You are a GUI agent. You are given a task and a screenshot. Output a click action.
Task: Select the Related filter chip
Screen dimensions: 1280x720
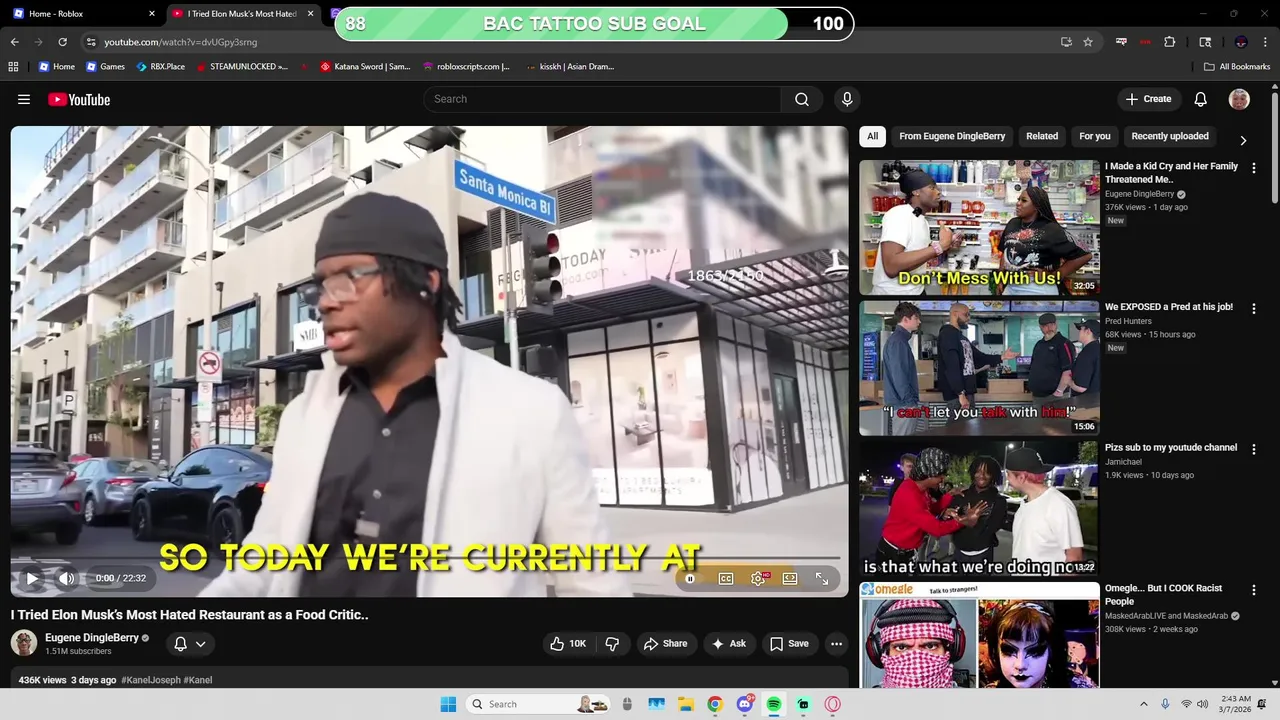[1042, 136]
